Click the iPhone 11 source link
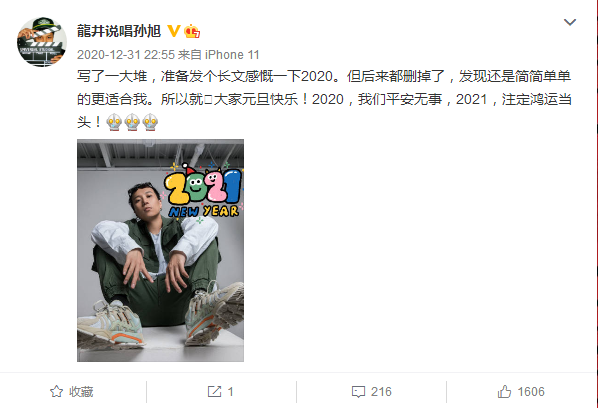Screen dimensions: 598x408 pyautogui.click(x=232, y=55)
